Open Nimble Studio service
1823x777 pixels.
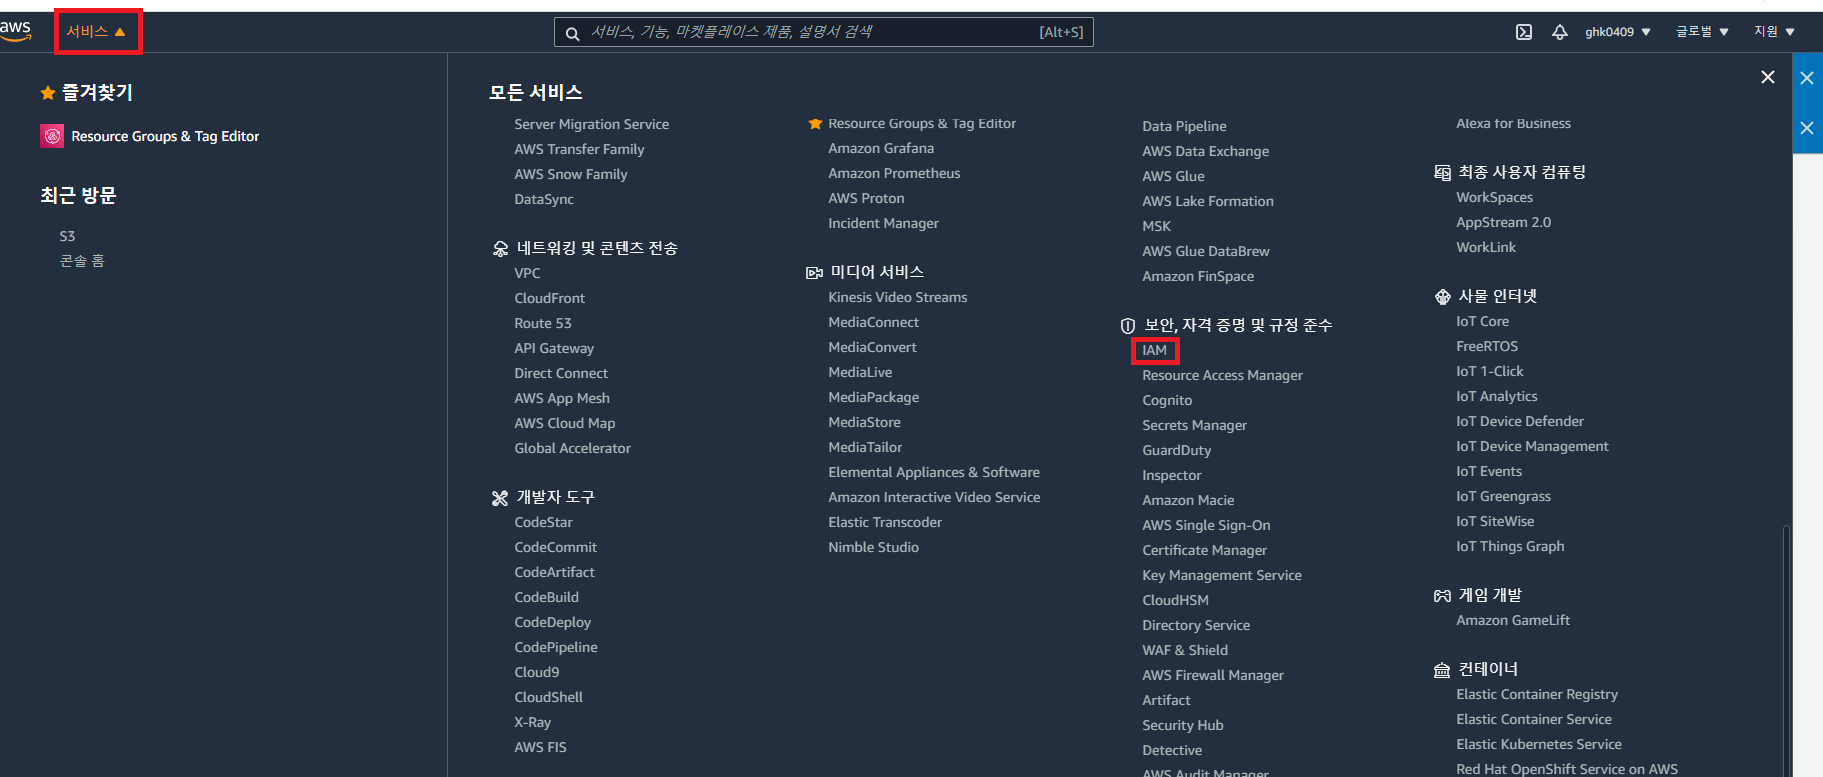point(873,547)
